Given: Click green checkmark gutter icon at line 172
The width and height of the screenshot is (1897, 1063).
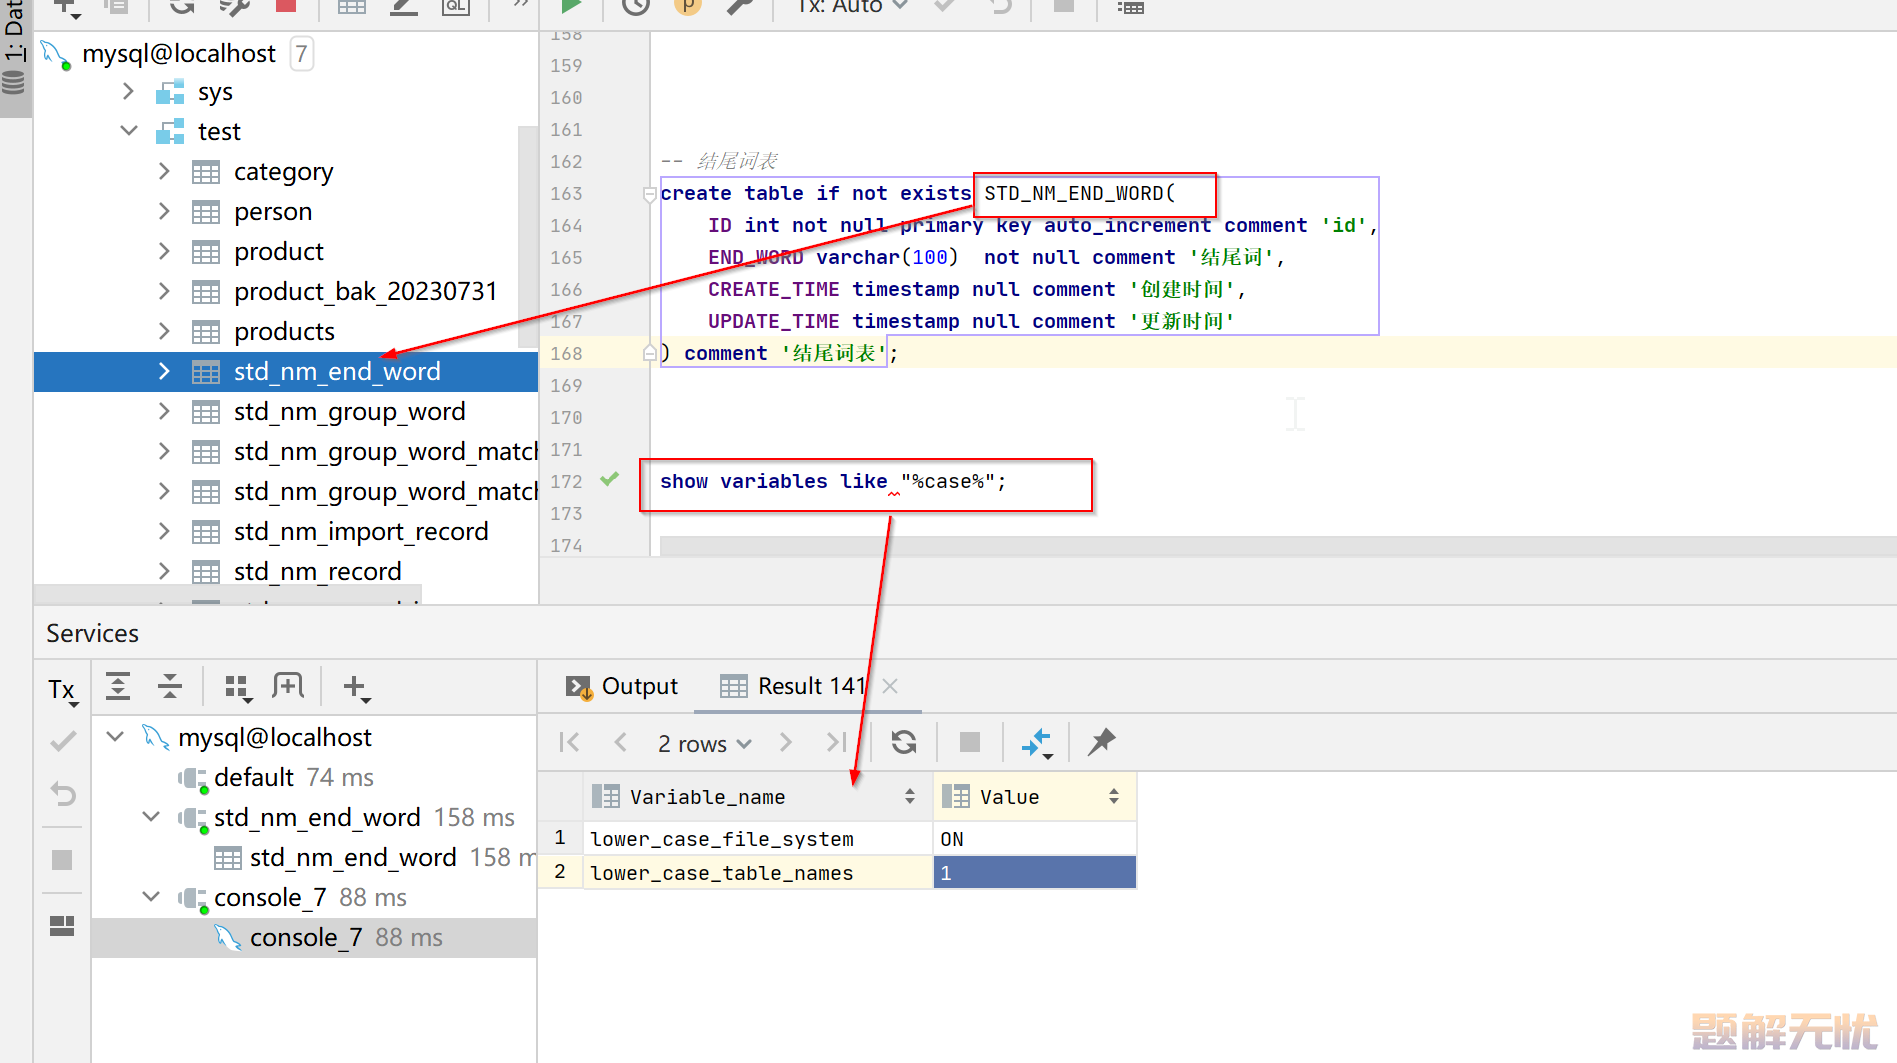Looking at the screenshot, I should (x=609, y=479).
